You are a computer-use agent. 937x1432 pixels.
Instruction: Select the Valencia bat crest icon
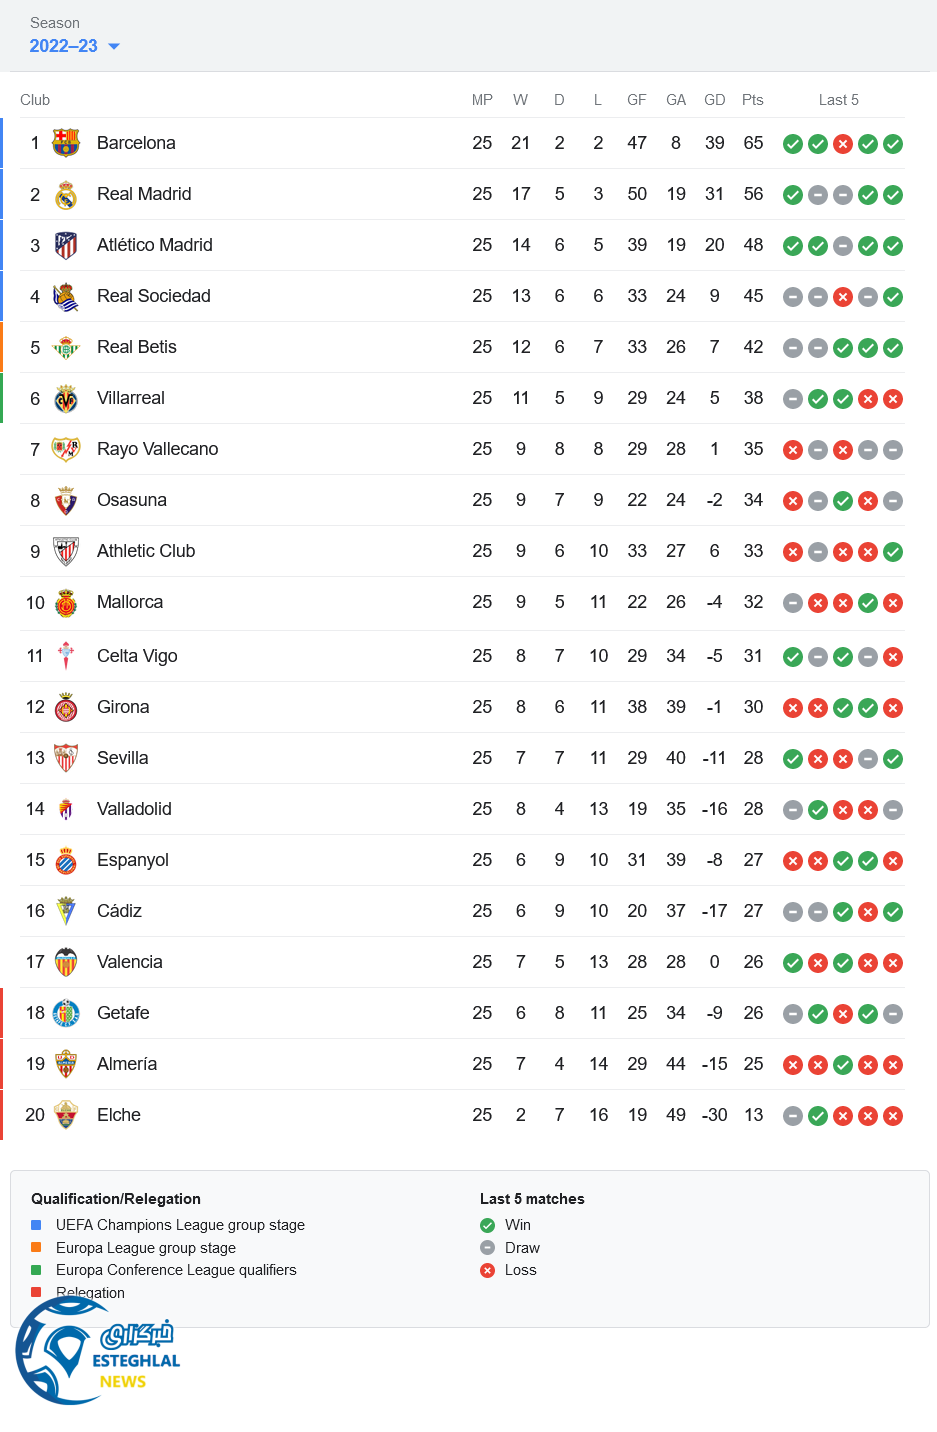(66, 962)
